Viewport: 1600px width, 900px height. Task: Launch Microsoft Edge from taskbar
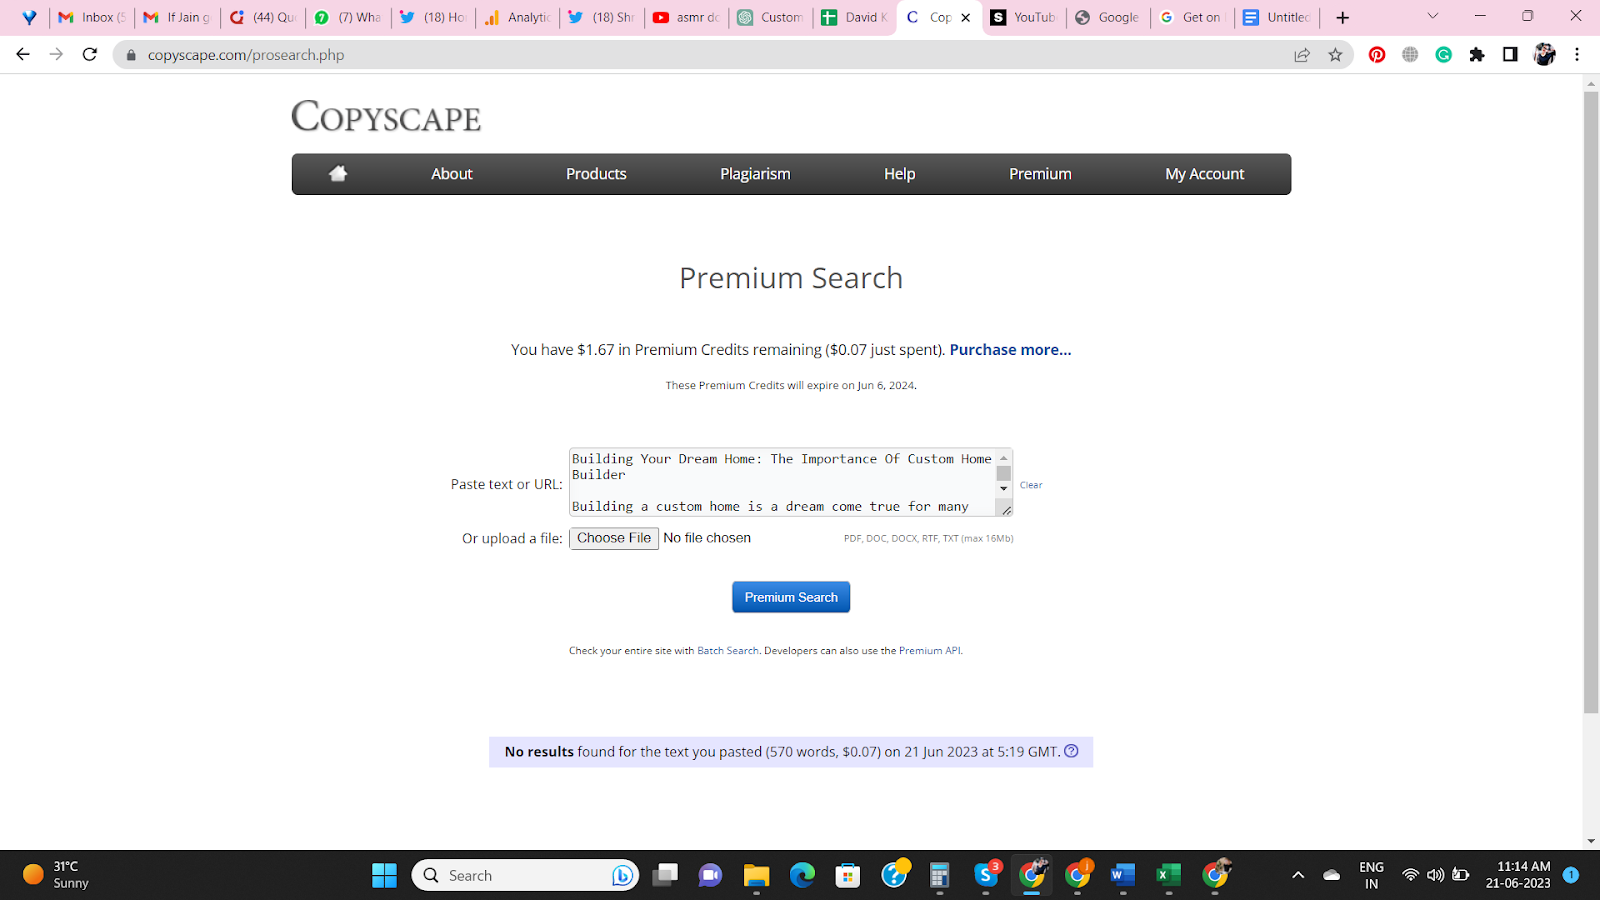pos(802,875)
